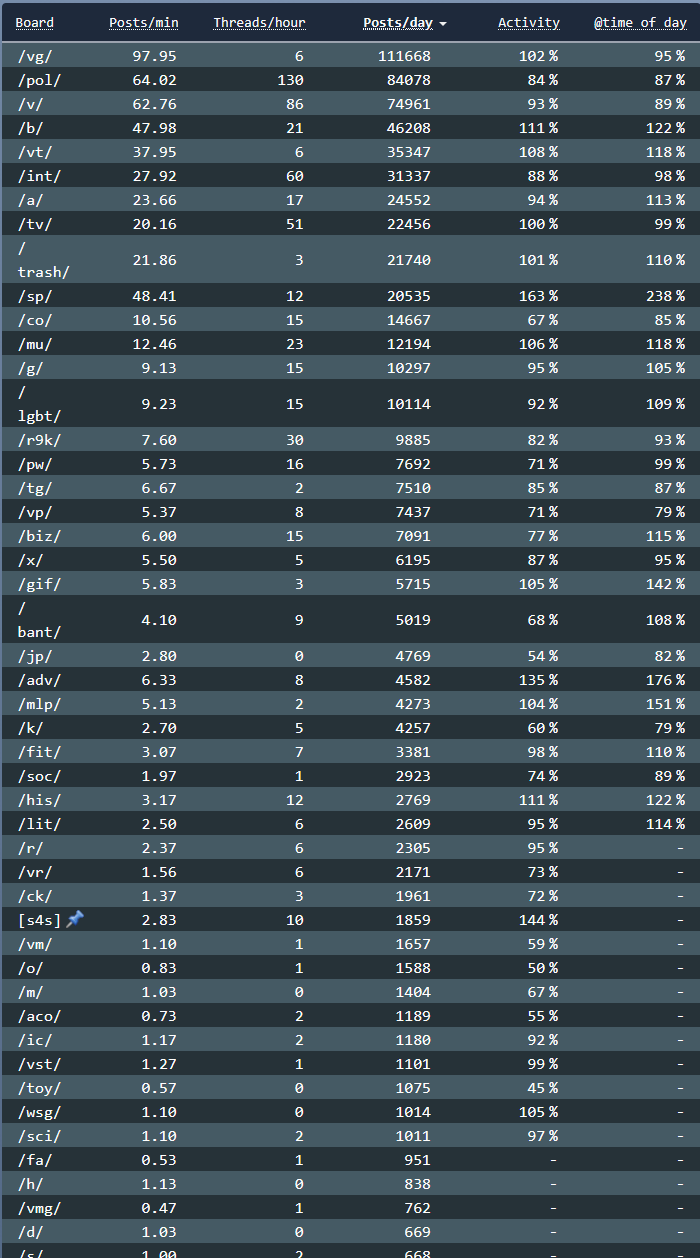Select the /fa/ board name

pos(35,1160)
